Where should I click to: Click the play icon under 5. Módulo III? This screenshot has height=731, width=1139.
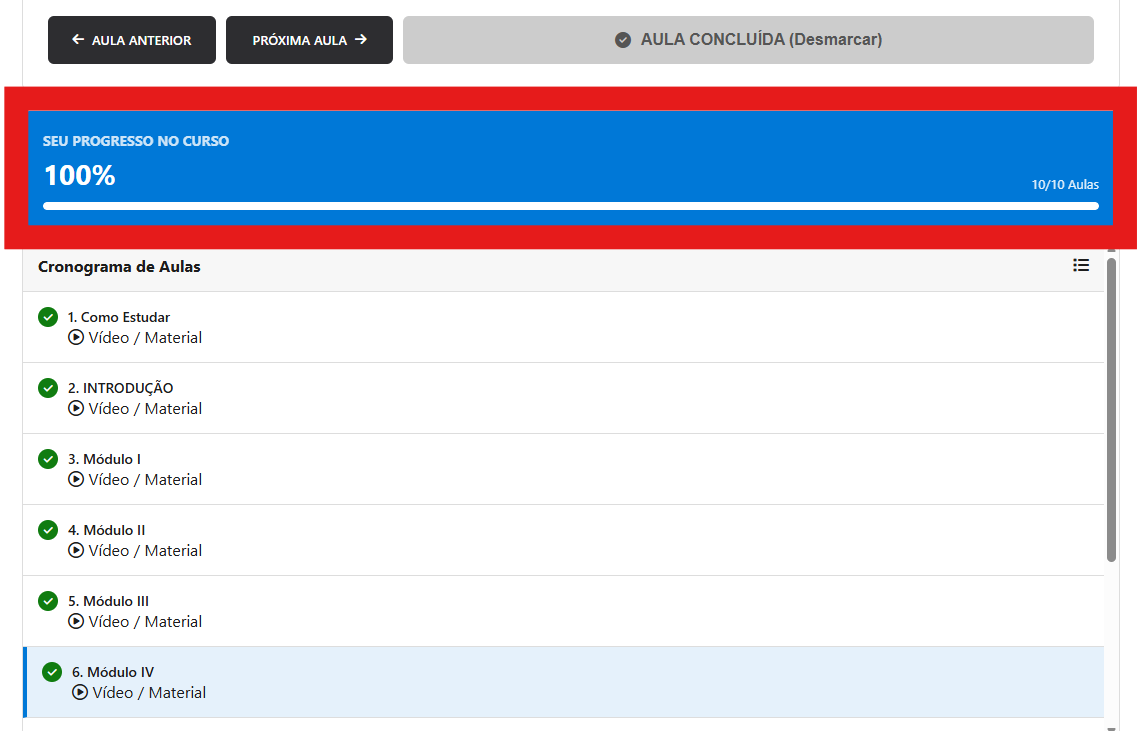76,621
